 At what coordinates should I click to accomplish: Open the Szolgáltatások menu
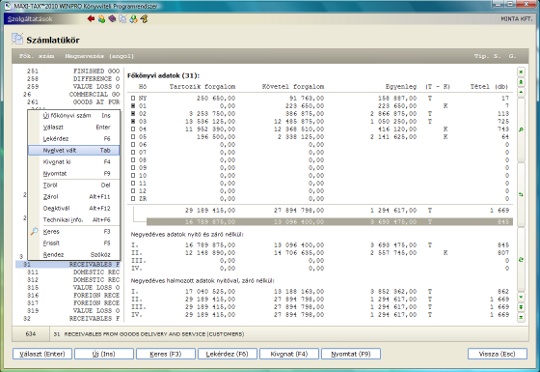(30, 19)
